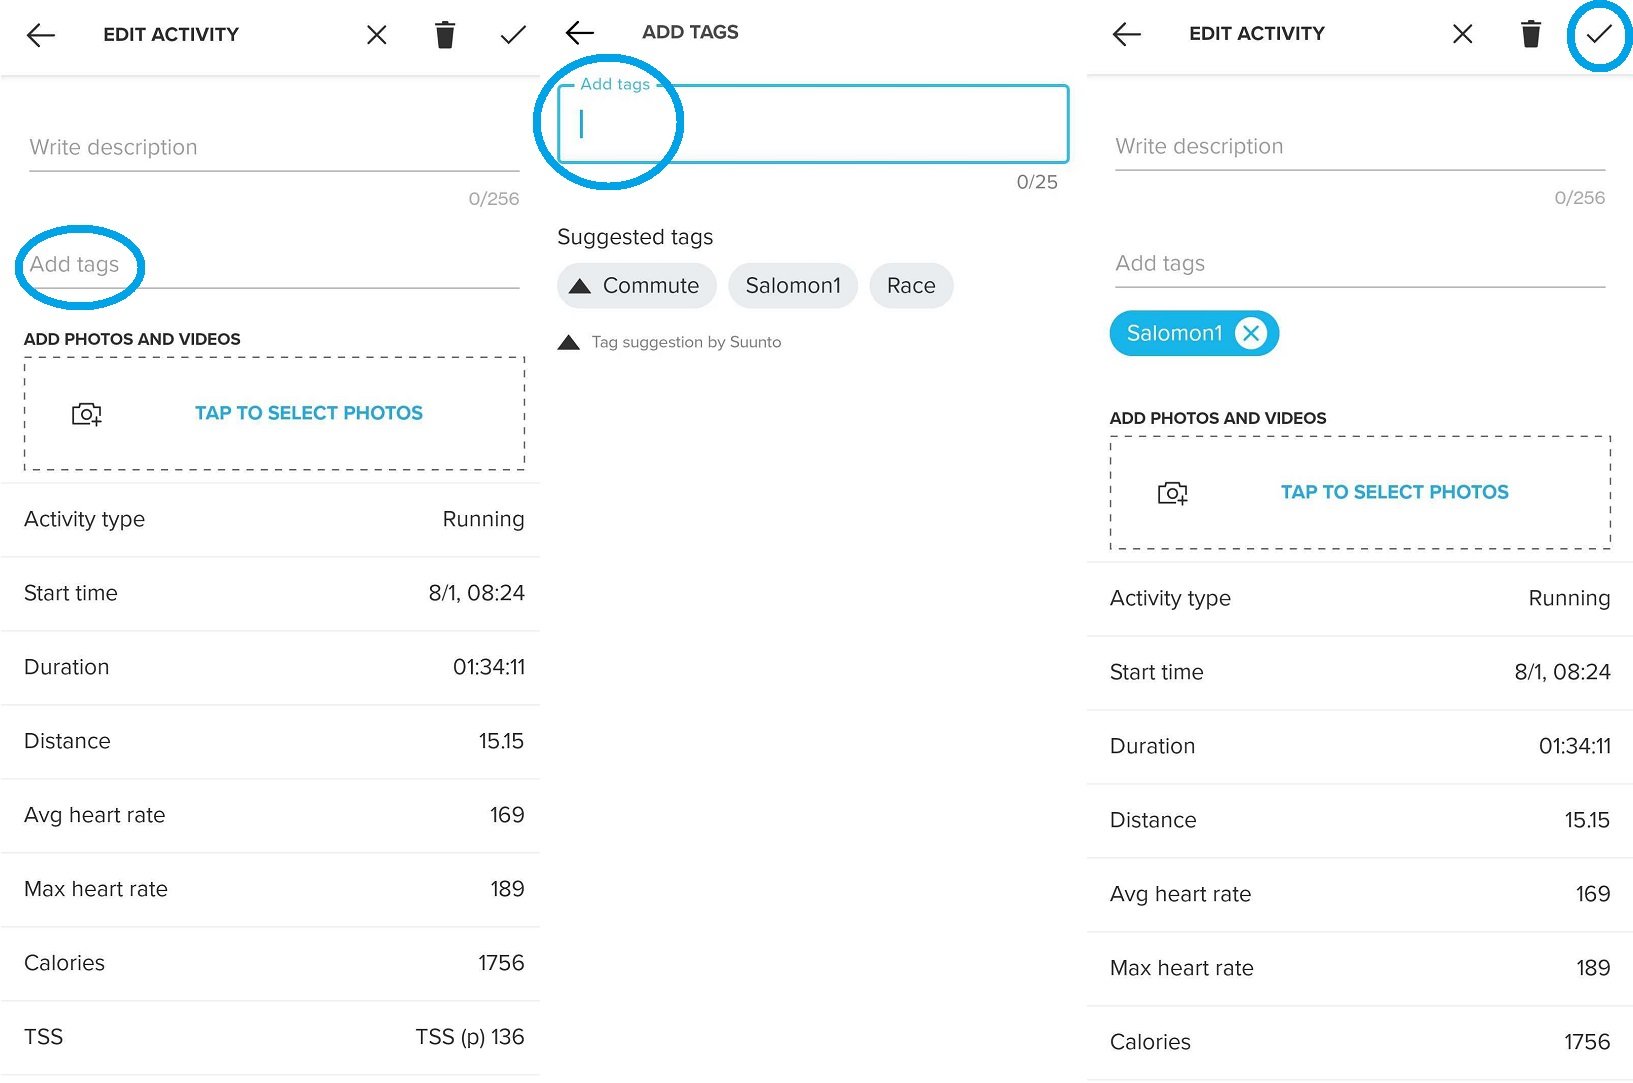Viewport: 1633px width, 1083px height.
Task: Click camera icon in left photo box
Action: [x=87, y=413]
